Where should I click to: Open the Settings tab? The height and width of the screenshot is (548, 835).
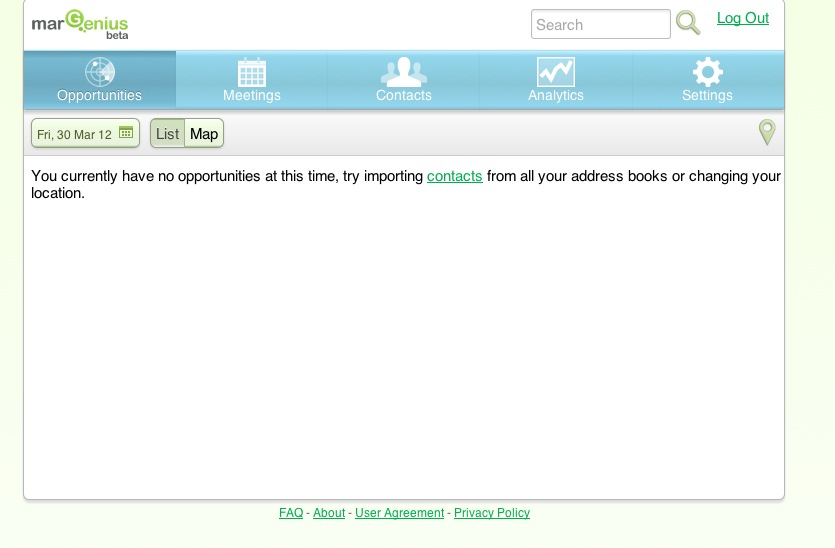(708, 80)
